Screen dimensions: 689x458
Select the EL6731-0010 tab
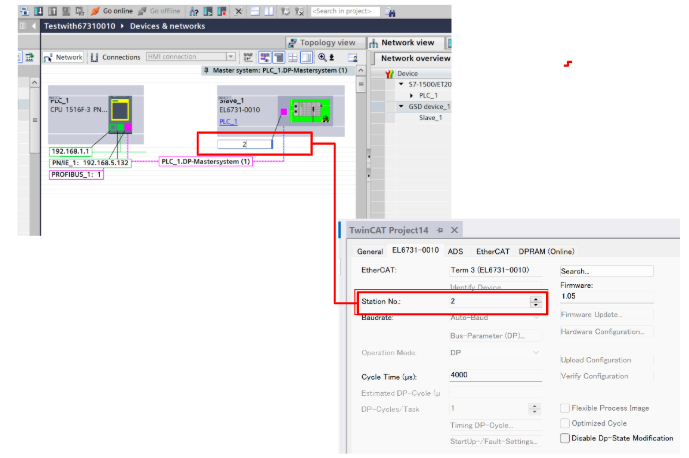point(415,250)
